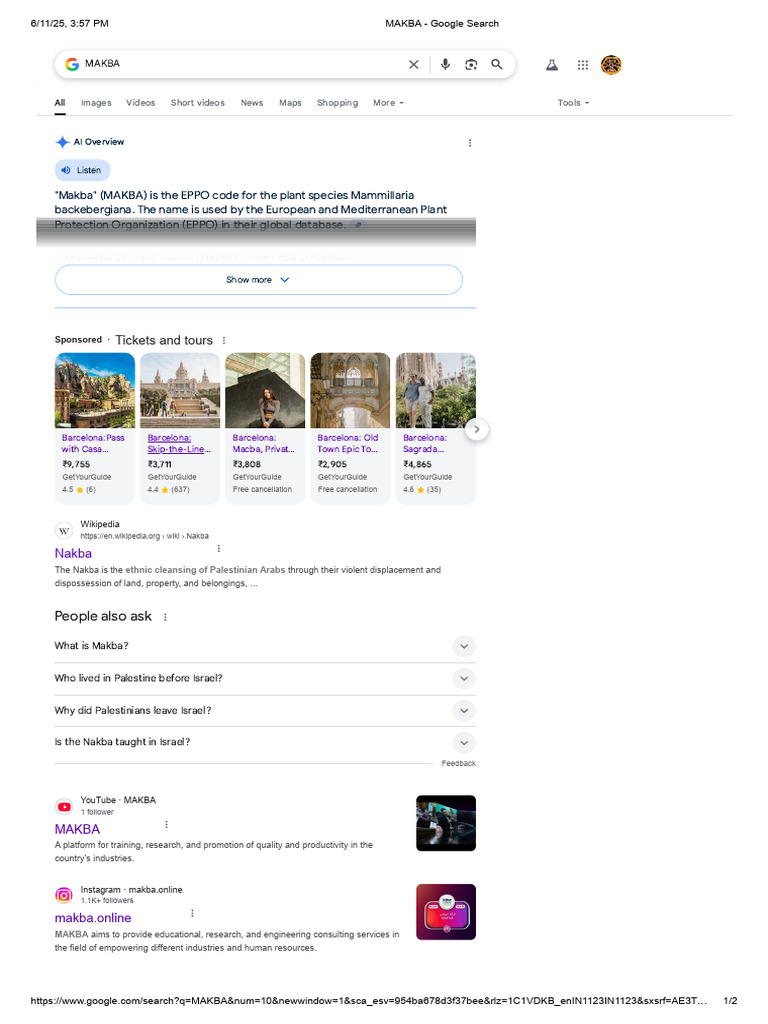Open Wikipedia Nakba result options menu
Screen dimensions: 768x1024
(x=219, y=549)
